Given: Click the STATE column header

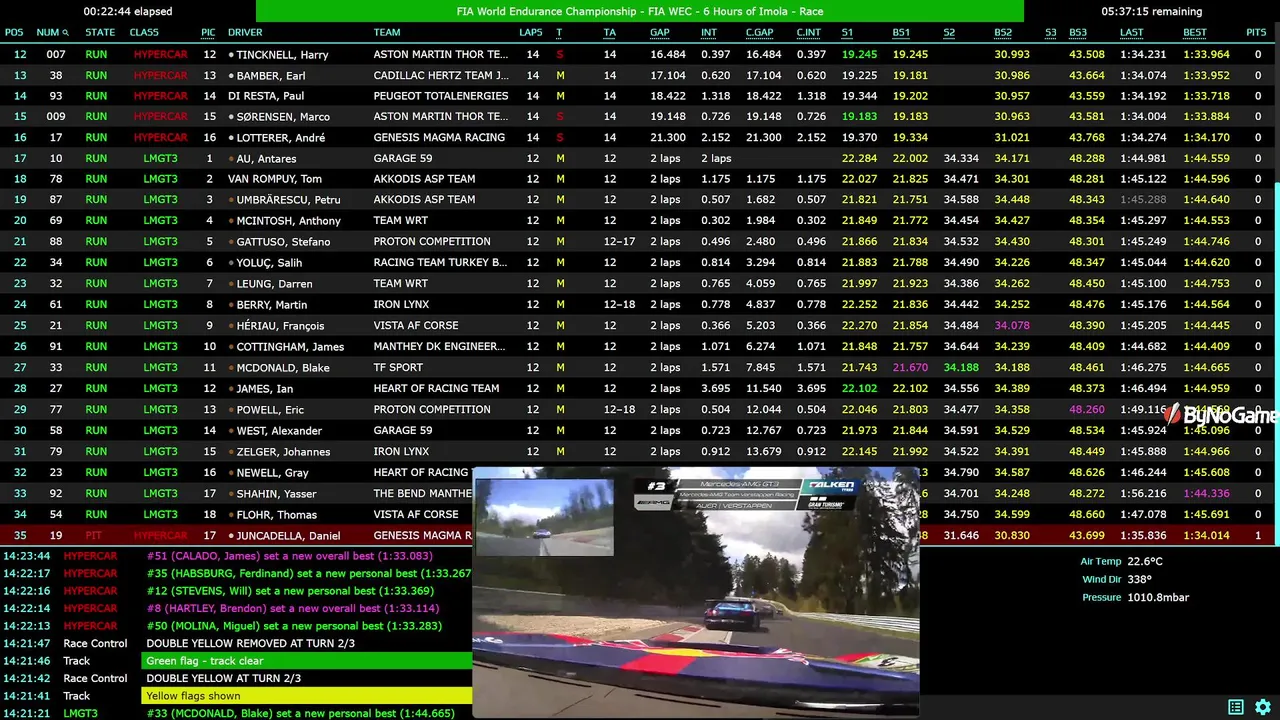Looking at the screenshot, I should (x=100, y=32).
